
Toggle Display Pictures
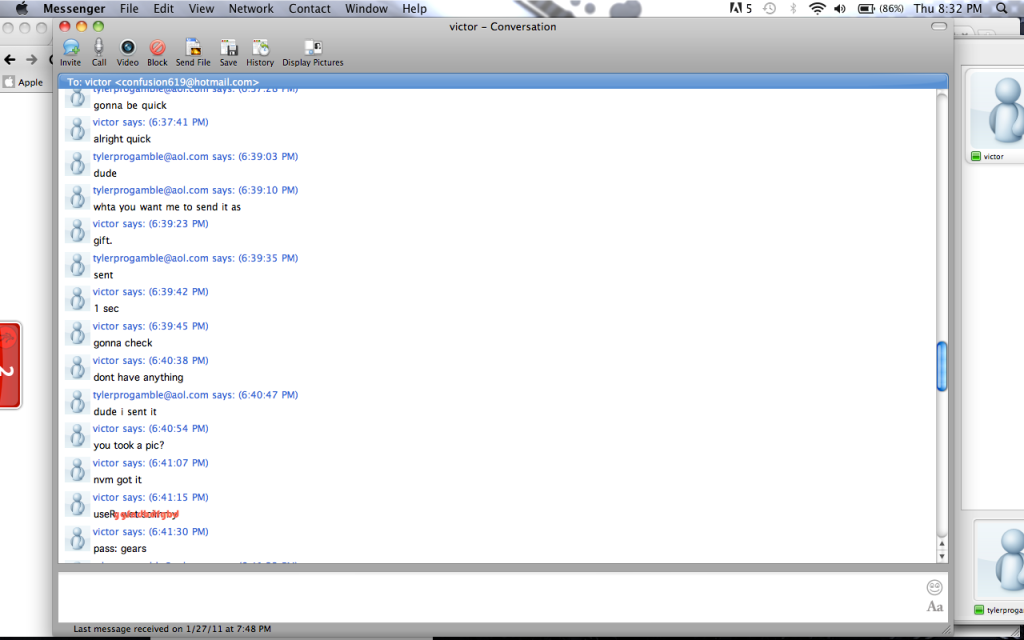(313, 52)
